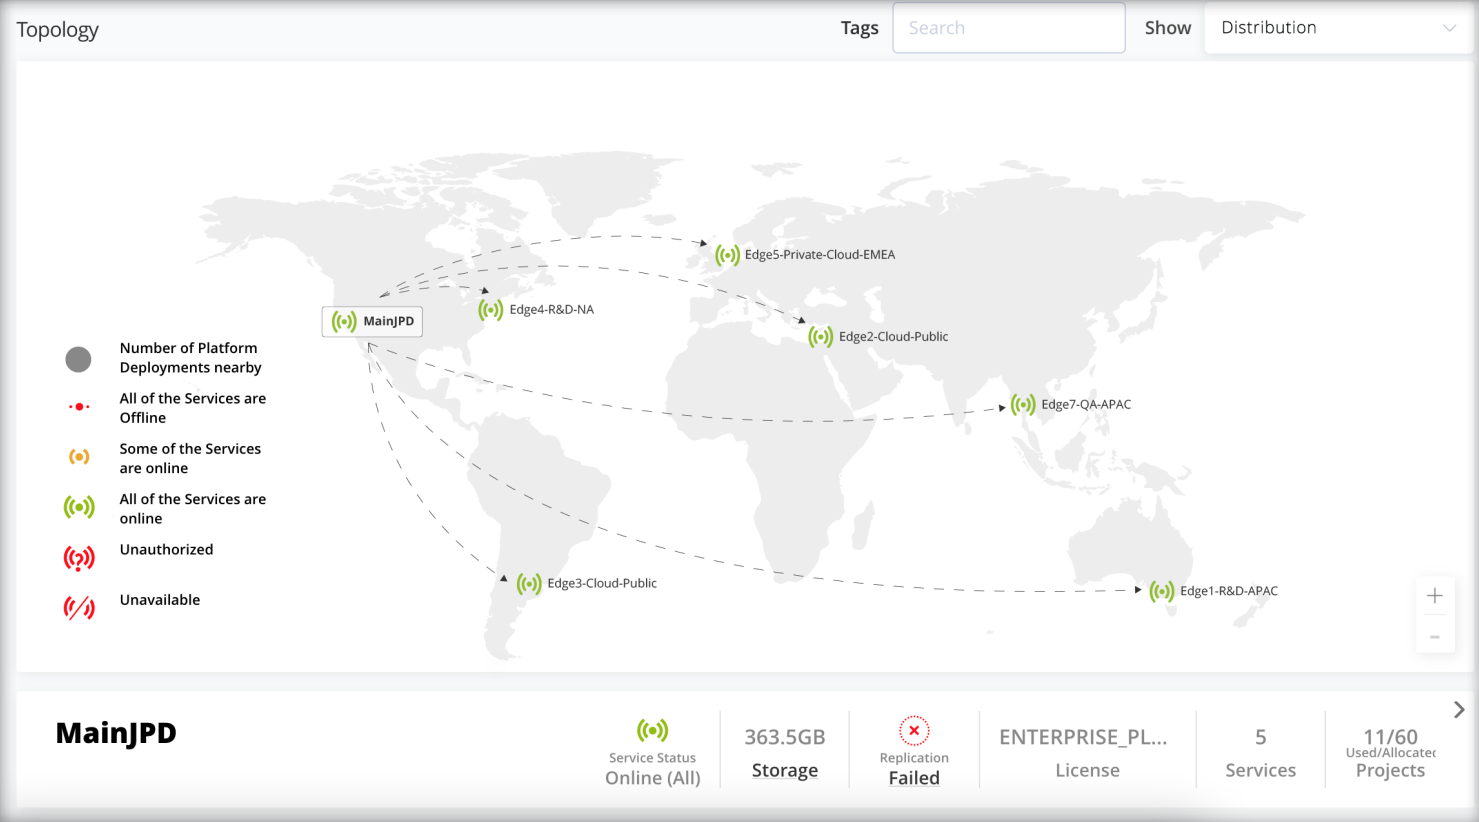
Task: Open the Distribution dropdown
Action: [x=1337, y=28]
